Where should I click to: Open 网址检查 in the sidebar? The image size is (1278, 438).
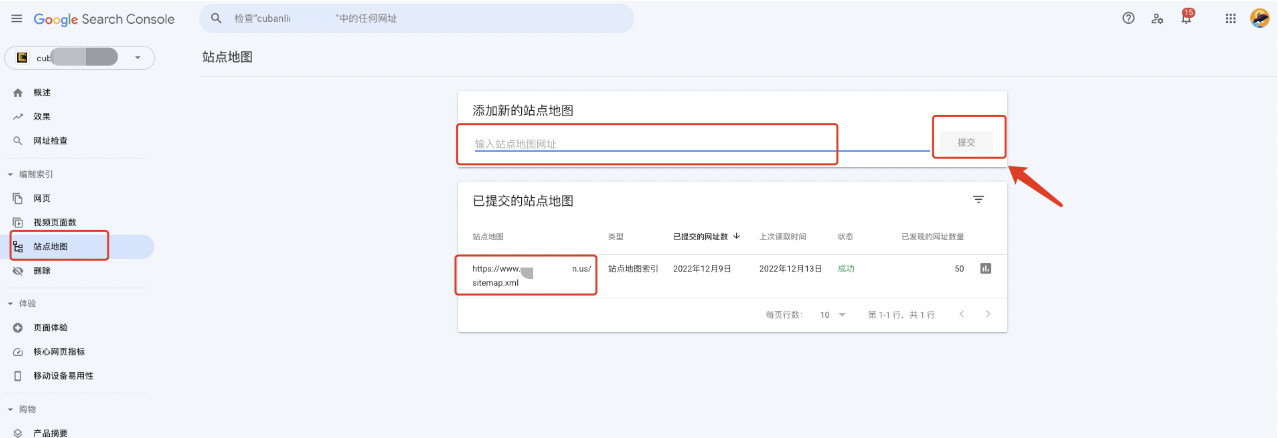click(50, 141)
